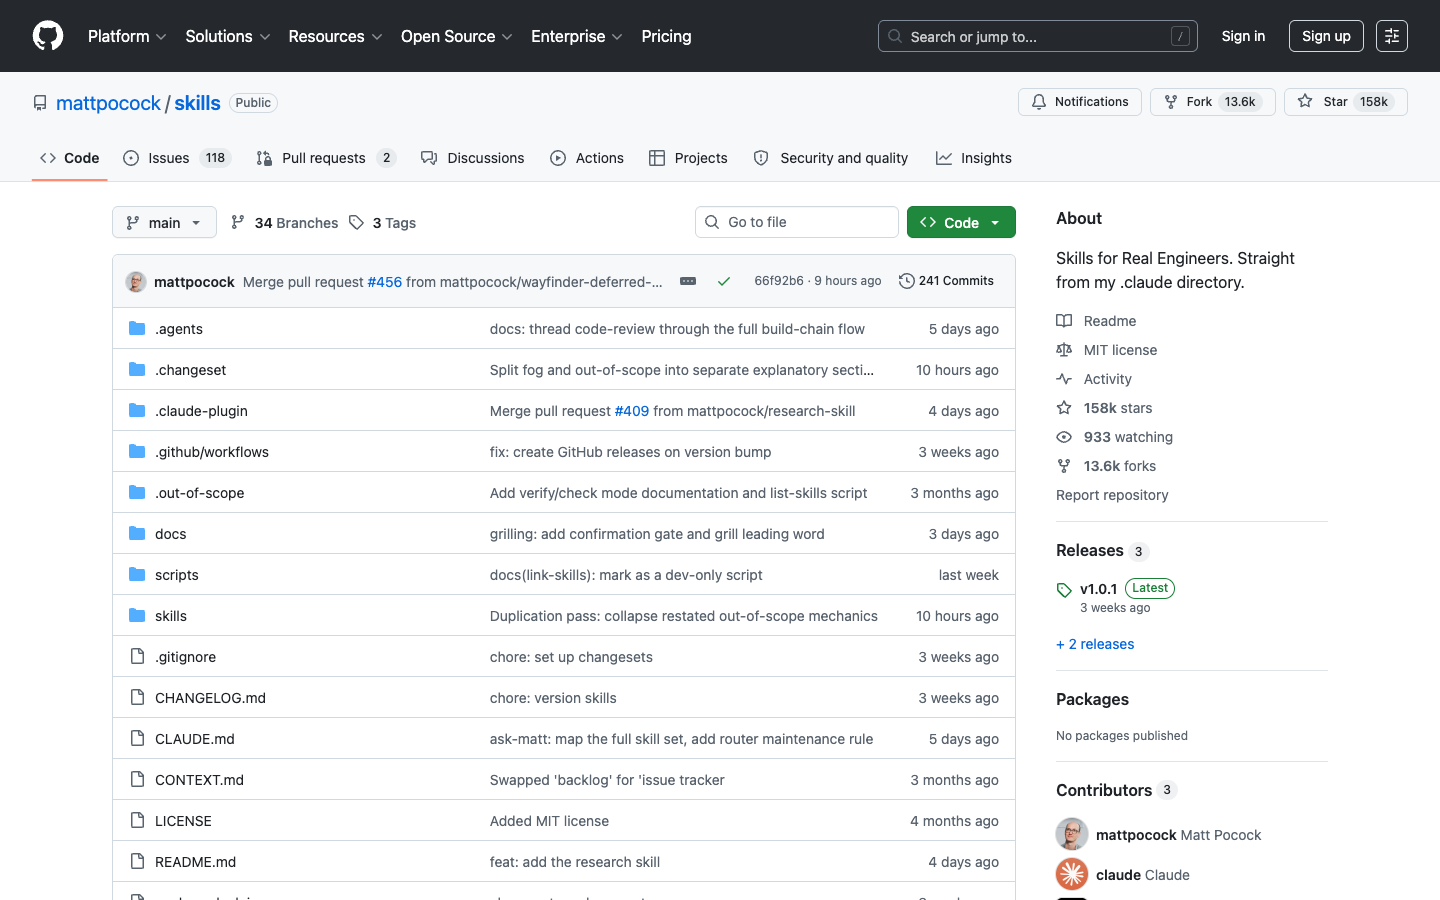1440x900 pixels.
Task: Click the star icon beside 158k stars
Action: (x=1064, y=408)
